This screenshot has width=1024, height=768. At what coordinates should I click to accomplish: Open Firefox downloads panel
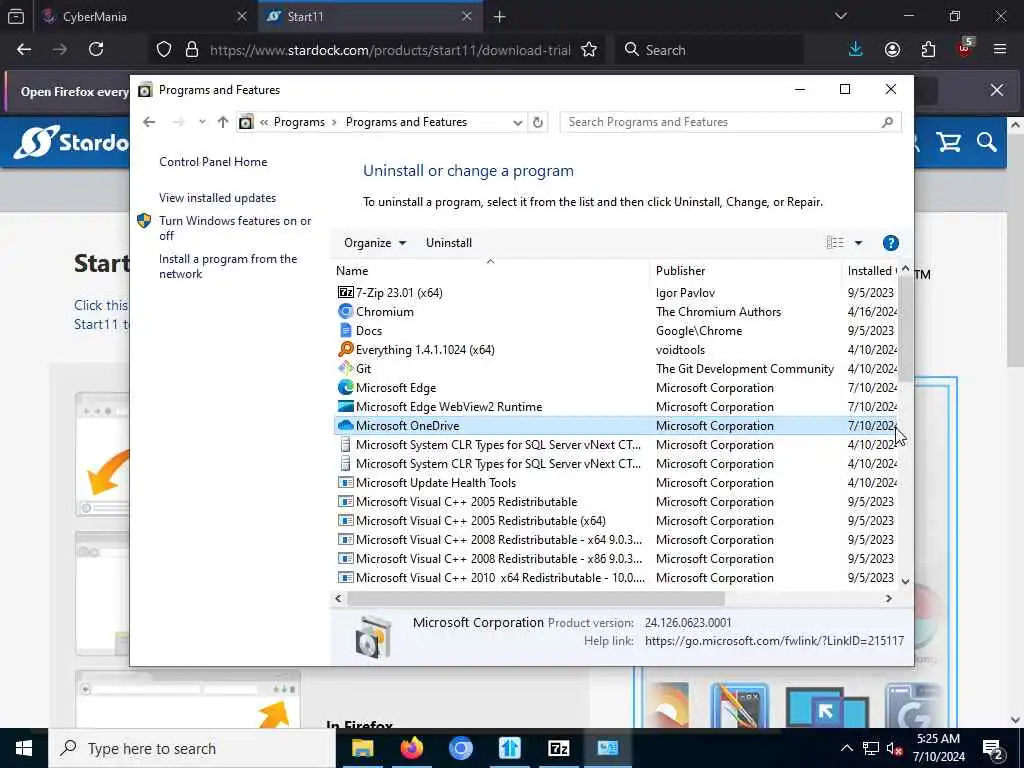(x=856, y=50)
